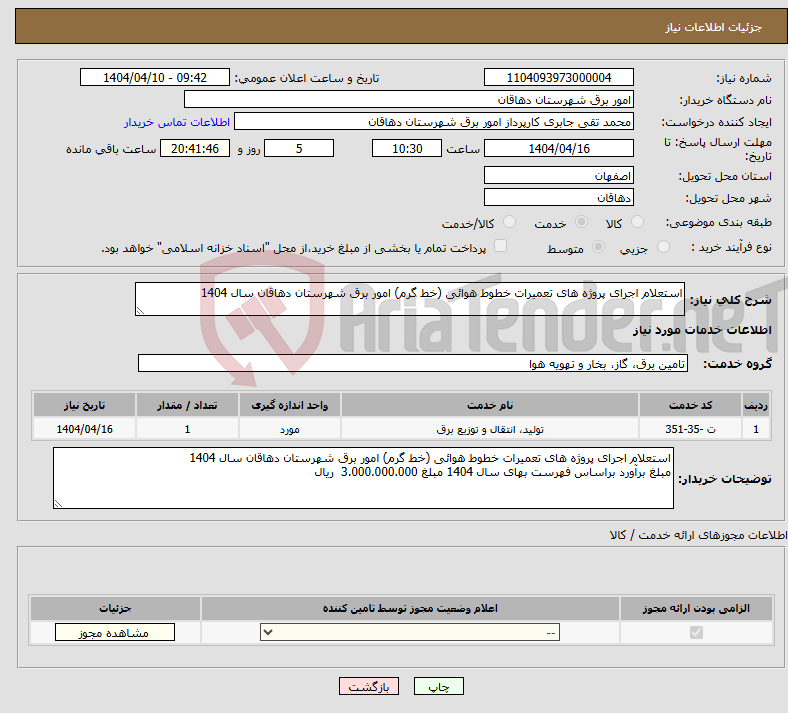Open the permit status dropdown
This screenshot has width=788, height=713.
point(410,632)
